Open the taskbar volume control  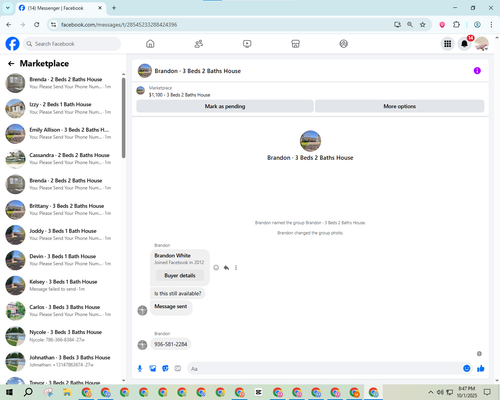tap(440, 392)
